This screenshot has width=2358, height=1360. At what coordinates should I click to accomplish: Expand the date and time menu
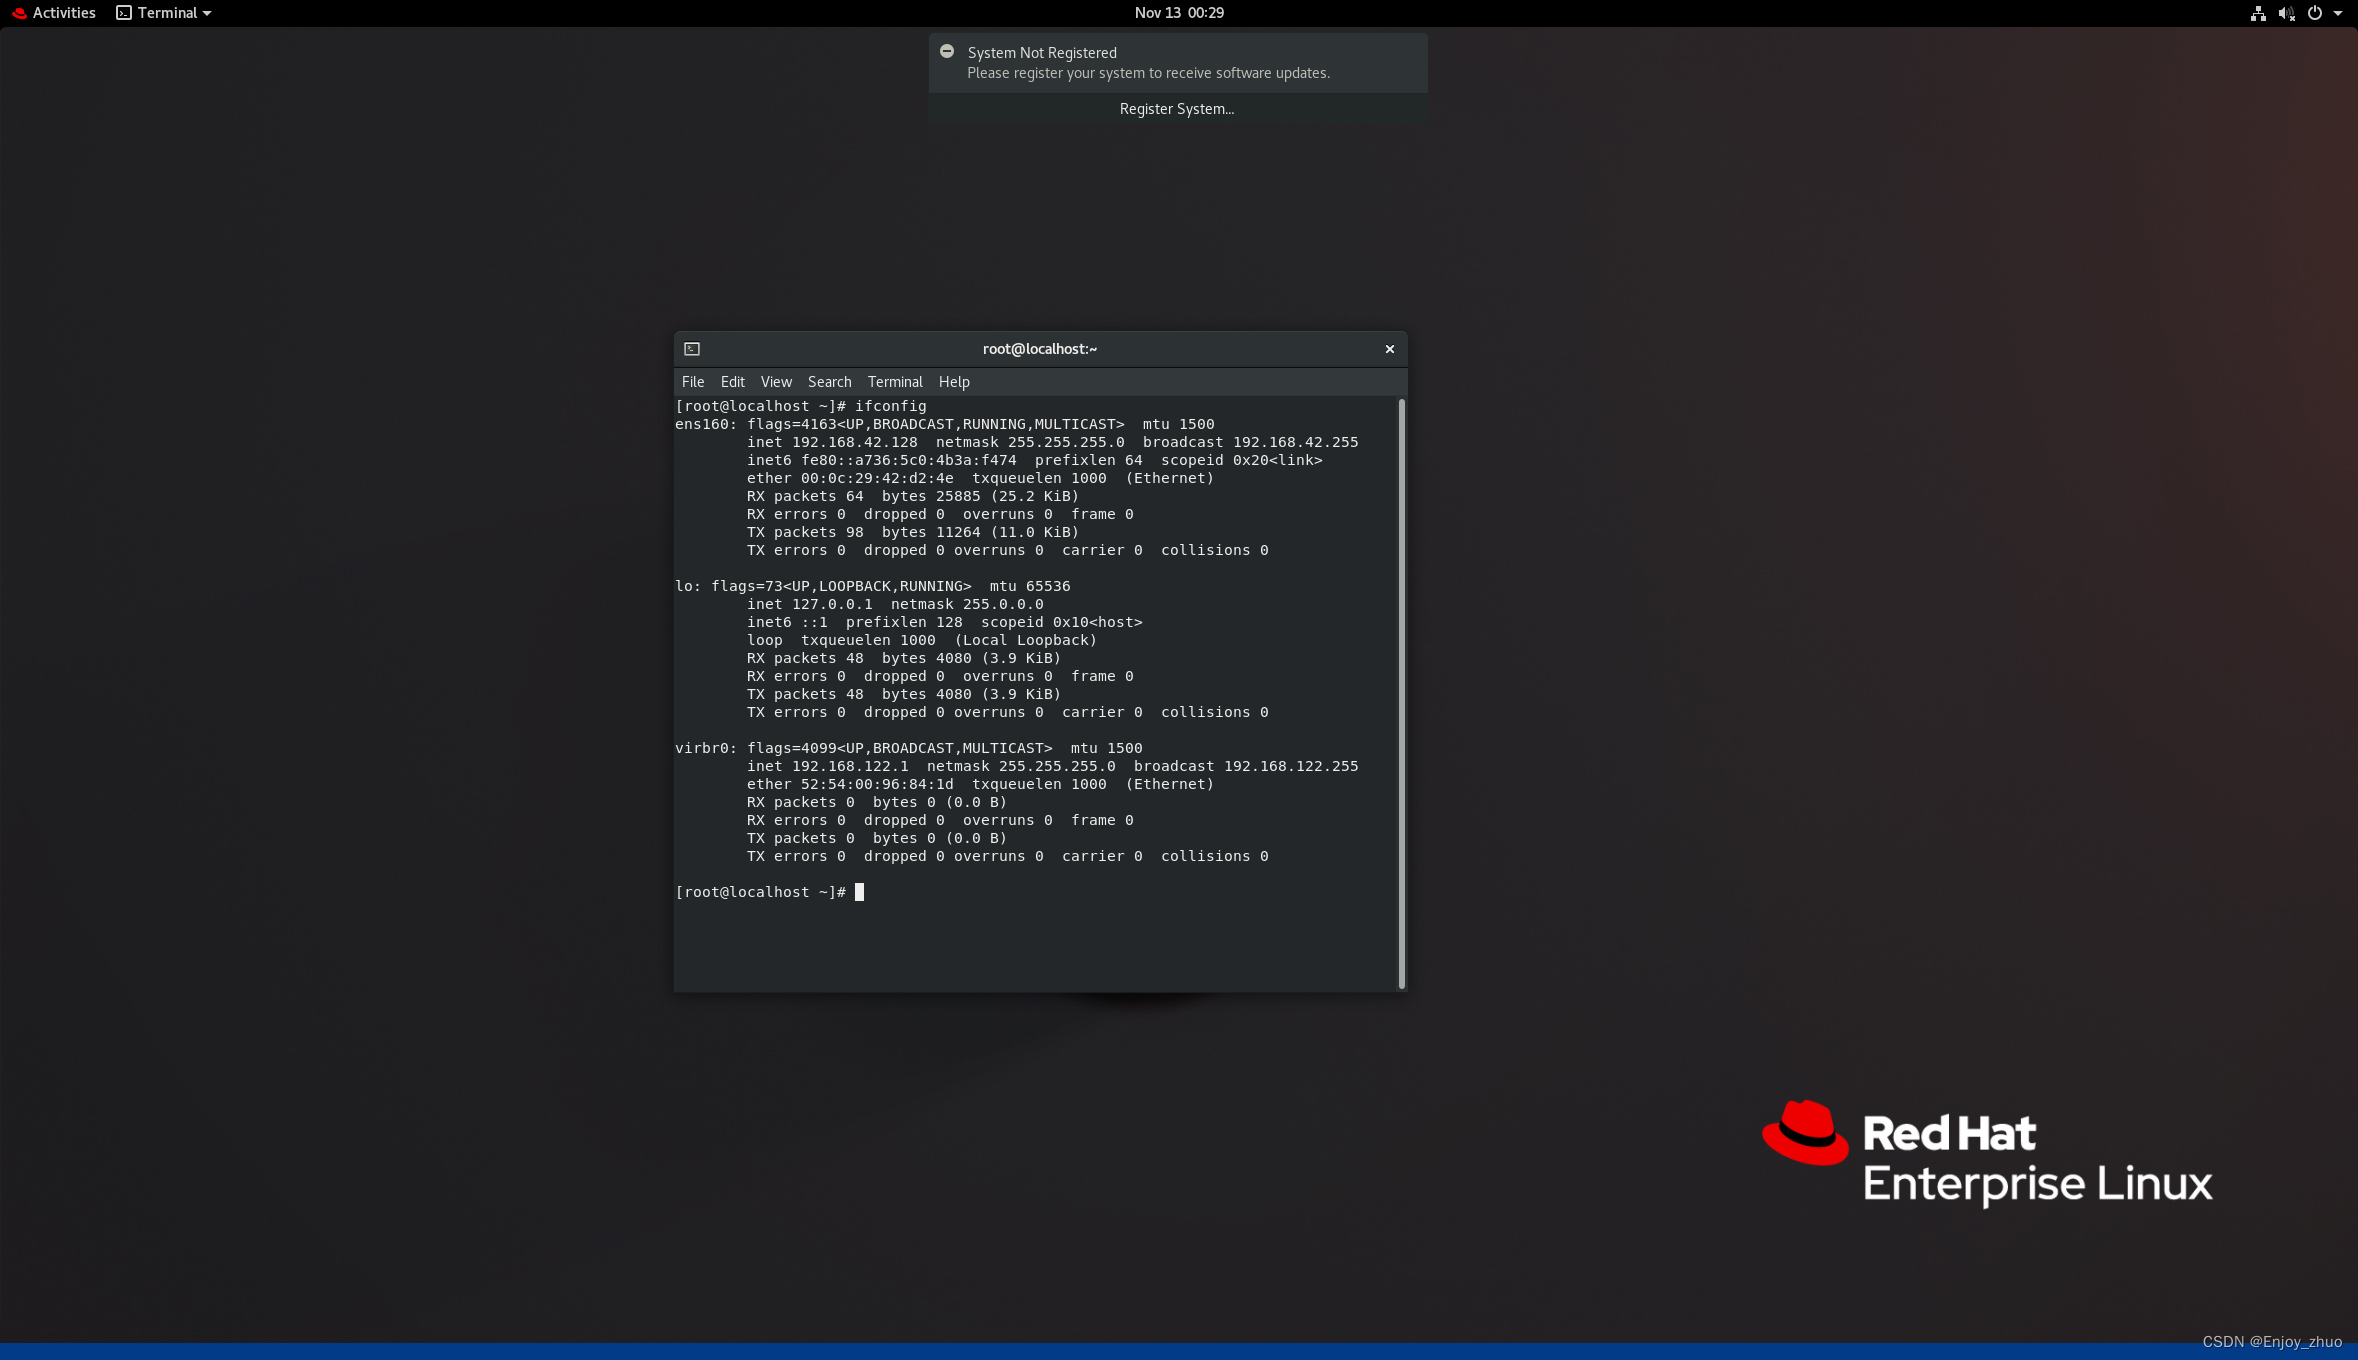[x=1177, y=13]
